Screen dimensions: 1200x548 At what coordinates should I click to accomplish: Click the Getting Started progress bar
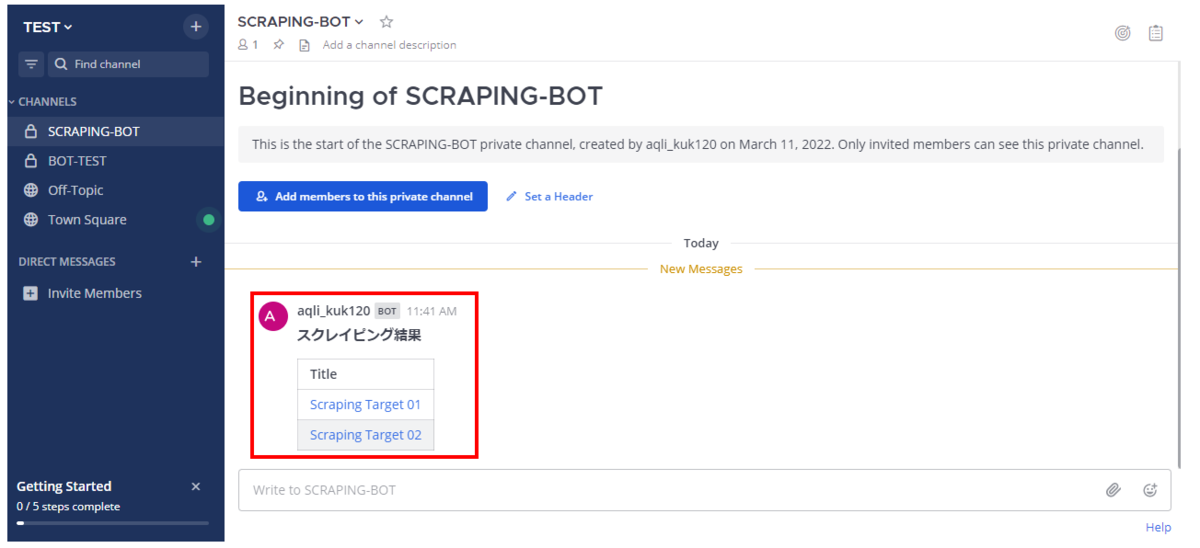coord(113,523)
